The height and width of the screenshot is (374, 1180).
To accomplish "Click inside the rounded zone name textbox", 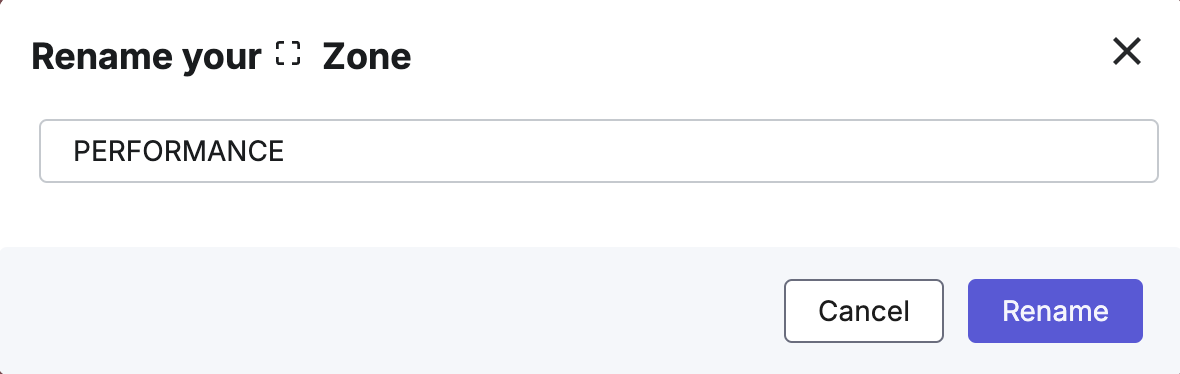I will (598, 151).
